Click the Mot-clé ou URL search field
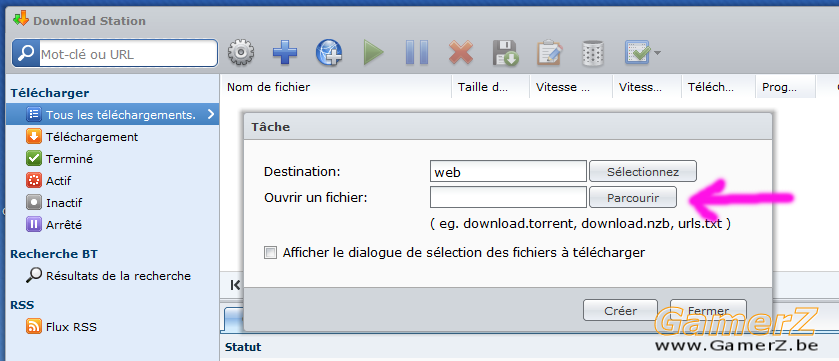The height and width of the screenshot is (361, 839). [x=128, y=54]
